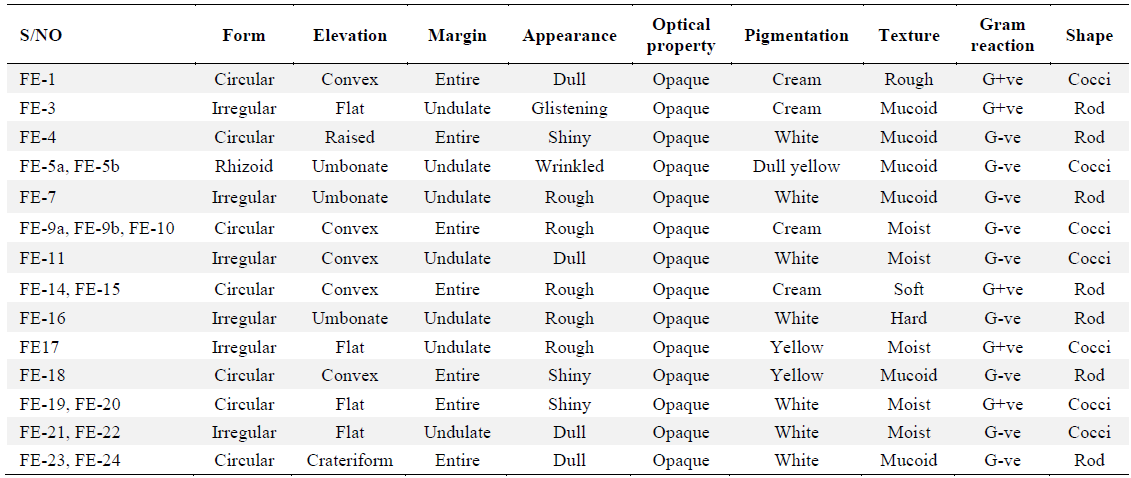Click the Wrinkled appearance cell

click(569, 166)
